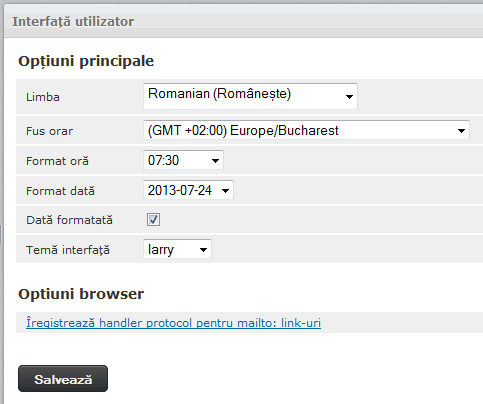Screen dimensions: 483x404
Task: Toggle the Dată formatată checkbox
Action: click(153, 220)
